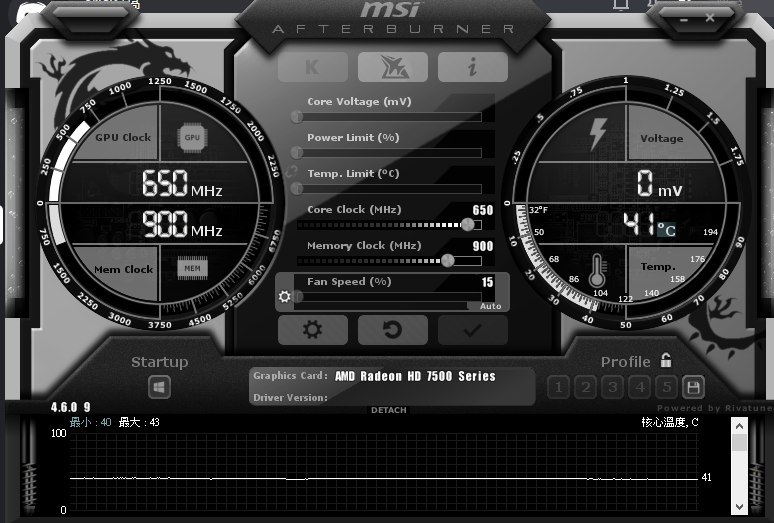This screenshot has width=774, height=523.
Task: Select profile slot 4
Action: pyautogui.click(x=640, y=387)
